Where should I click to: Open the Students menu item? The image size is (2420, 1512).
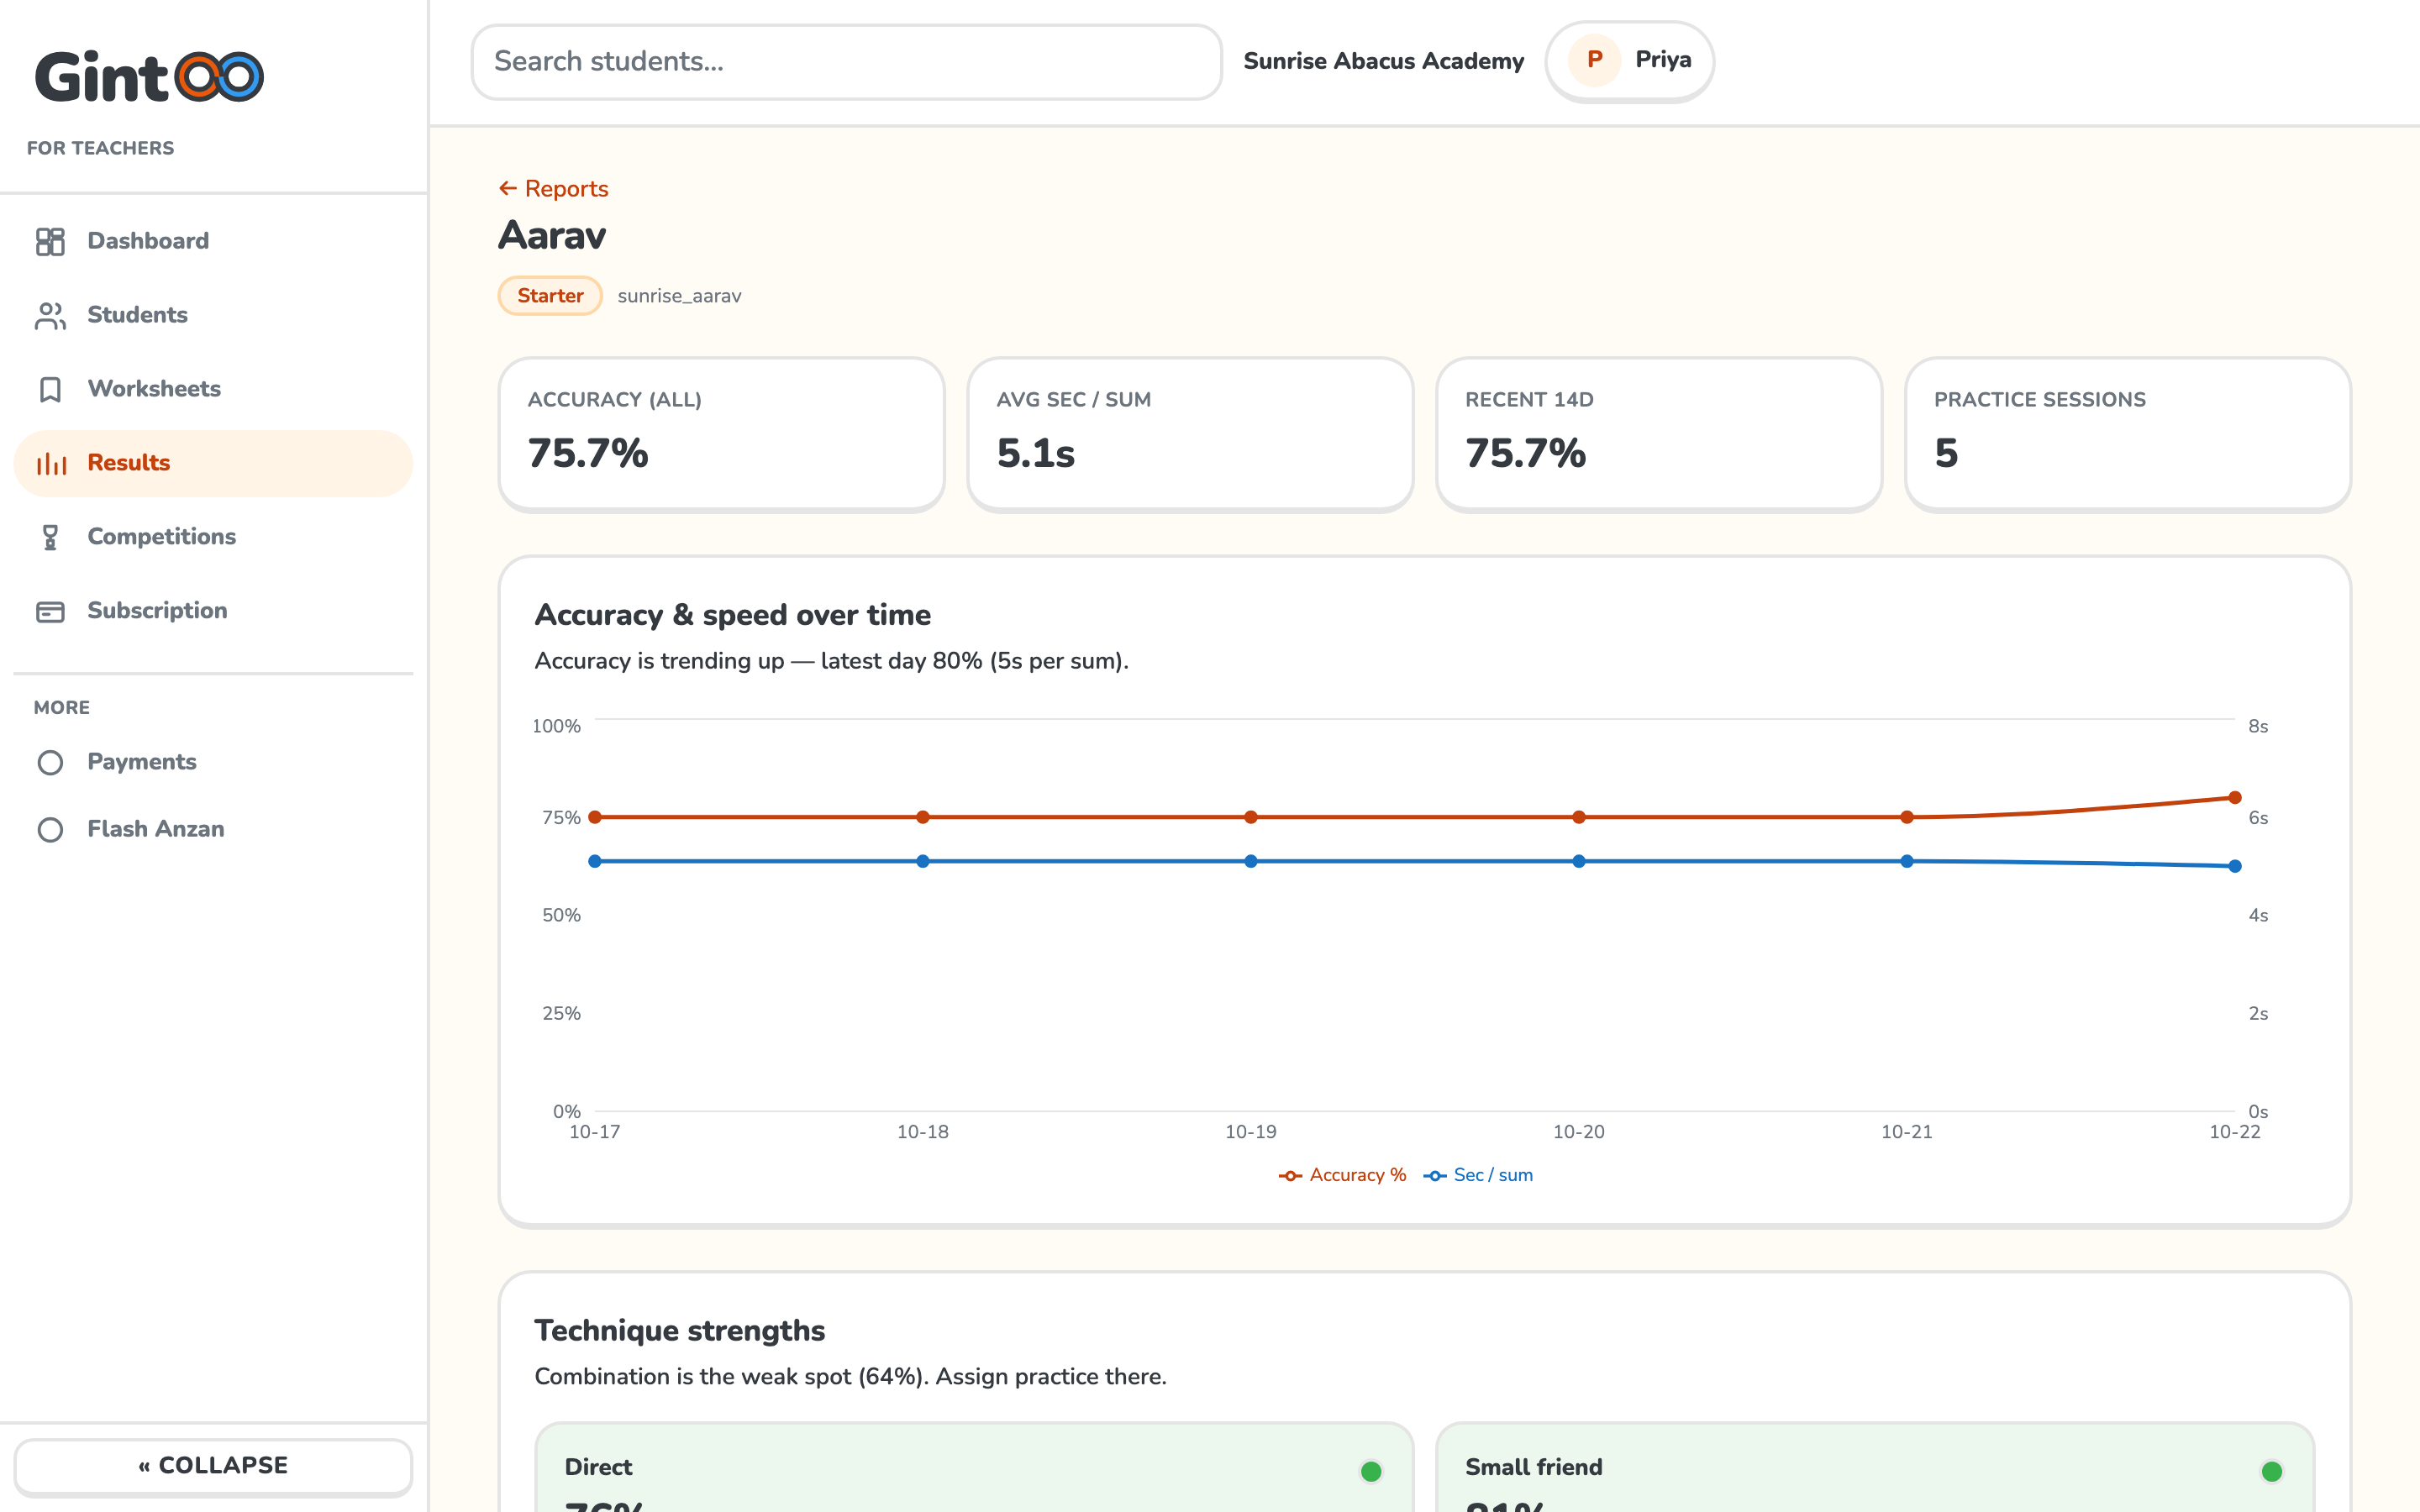213,315
